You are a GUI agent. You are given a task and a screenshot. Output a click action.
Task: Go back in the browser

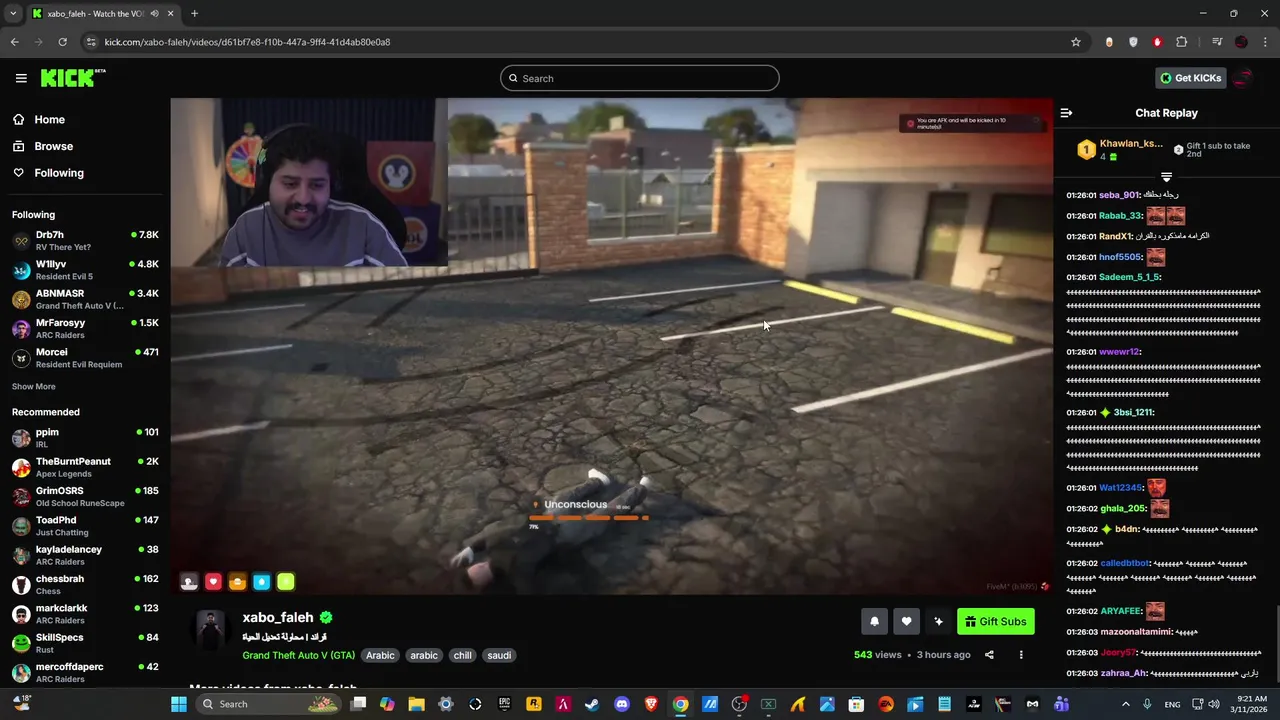[x=14, y=42]
